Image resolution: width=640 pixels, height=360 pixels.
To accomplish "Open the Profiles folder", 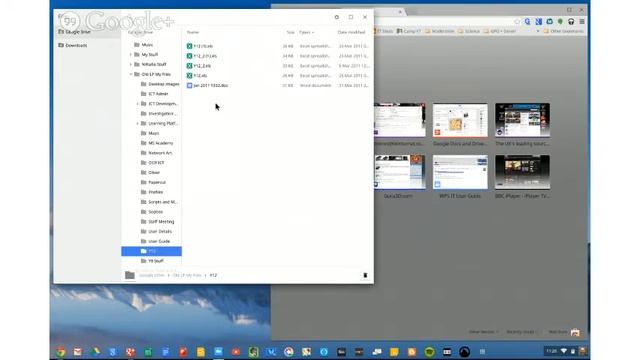I will click(x=152, y=192).
